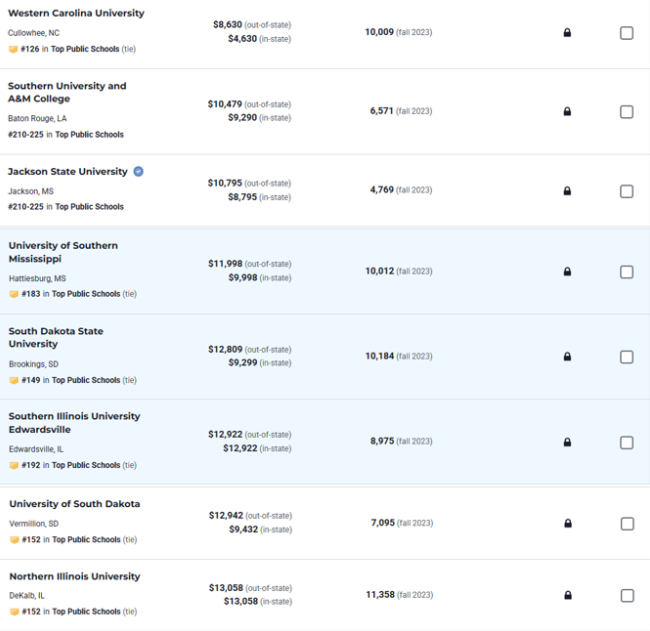The height and width of the screenshot is (631, 650).
Task: Visit University of Southern Mississippi page
Action: (63, 252)
